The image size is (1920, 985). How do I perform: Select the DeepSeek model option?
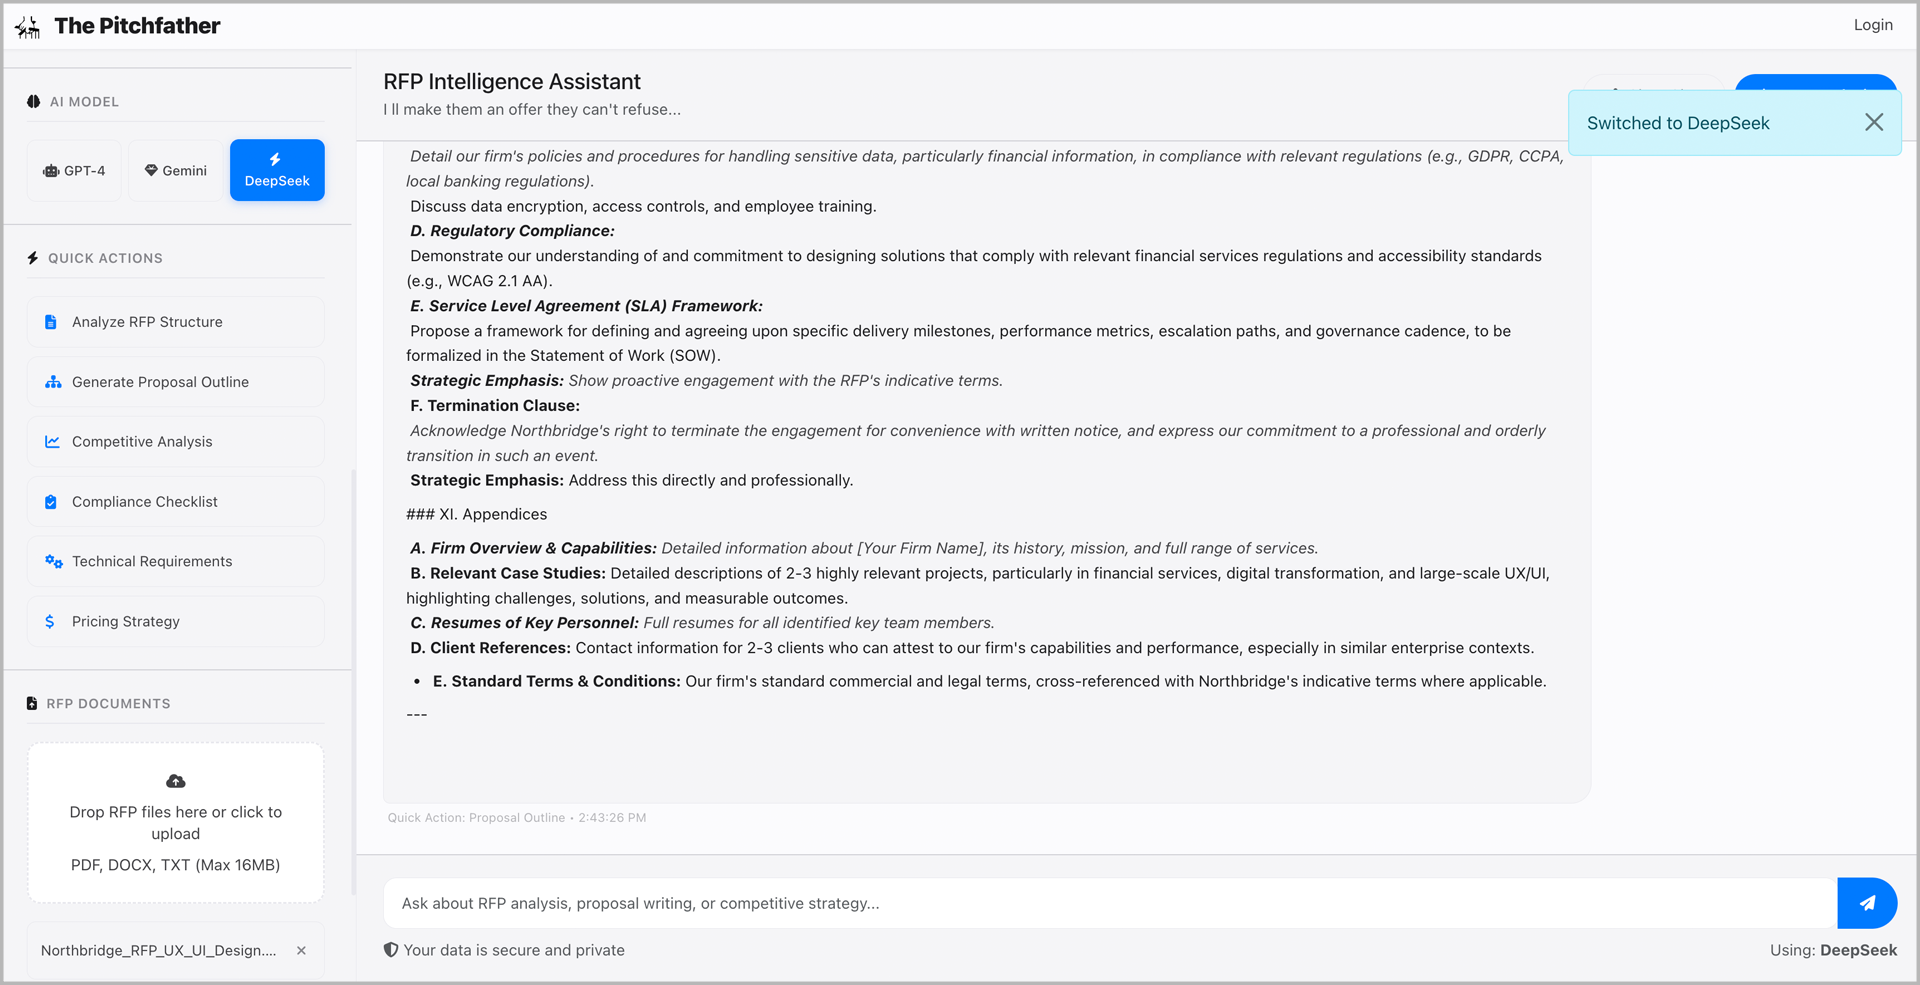point(277,171)
